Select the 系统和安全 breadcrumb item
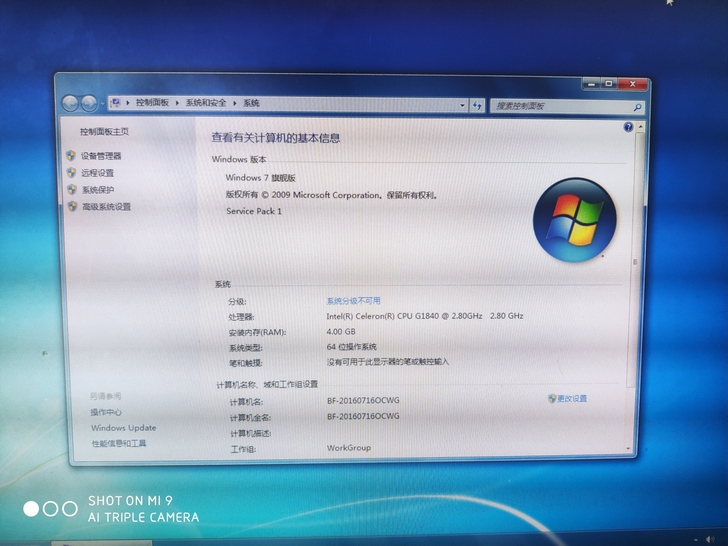The width and height of the screenshot is (728, 546). tap(206, 103)
